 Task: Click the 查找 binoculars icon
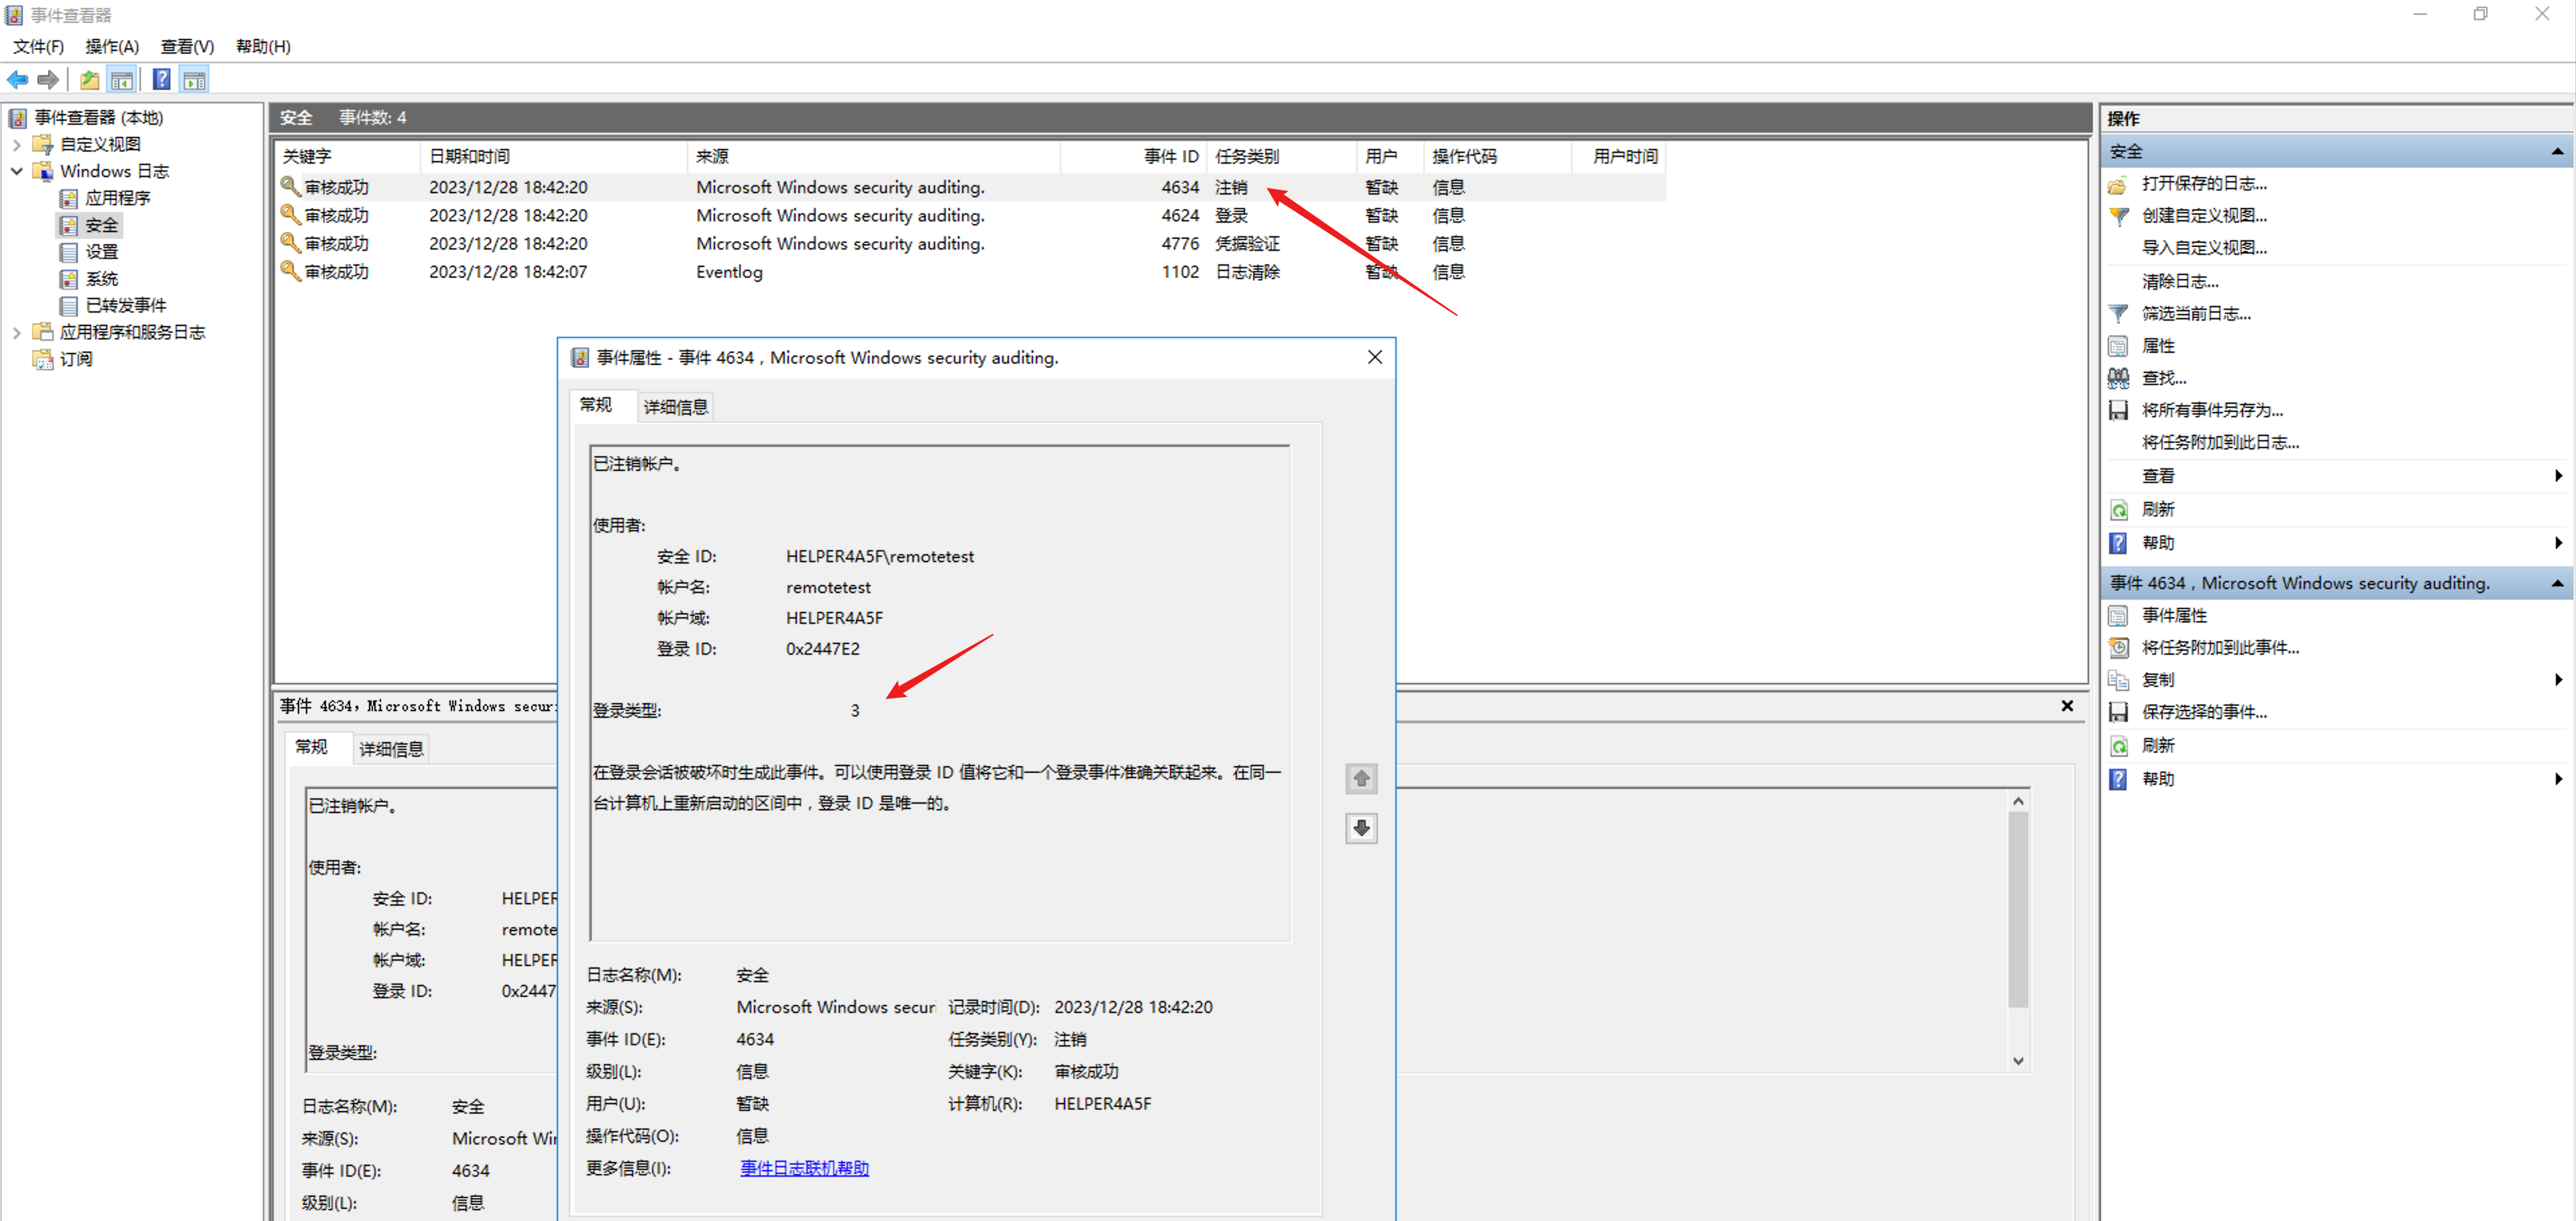[2118, 378]
